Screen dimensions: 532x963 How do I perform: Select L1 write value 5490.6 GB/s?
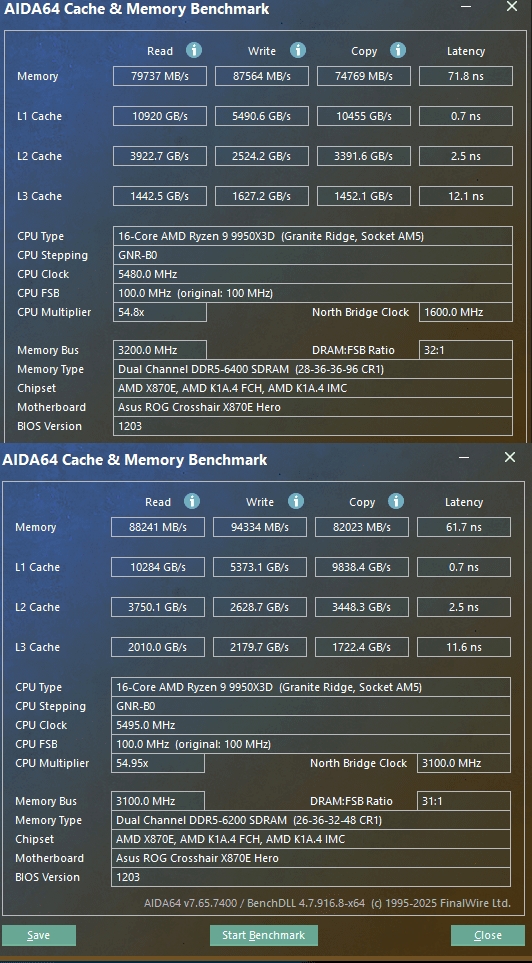click(x=262, y=116)
